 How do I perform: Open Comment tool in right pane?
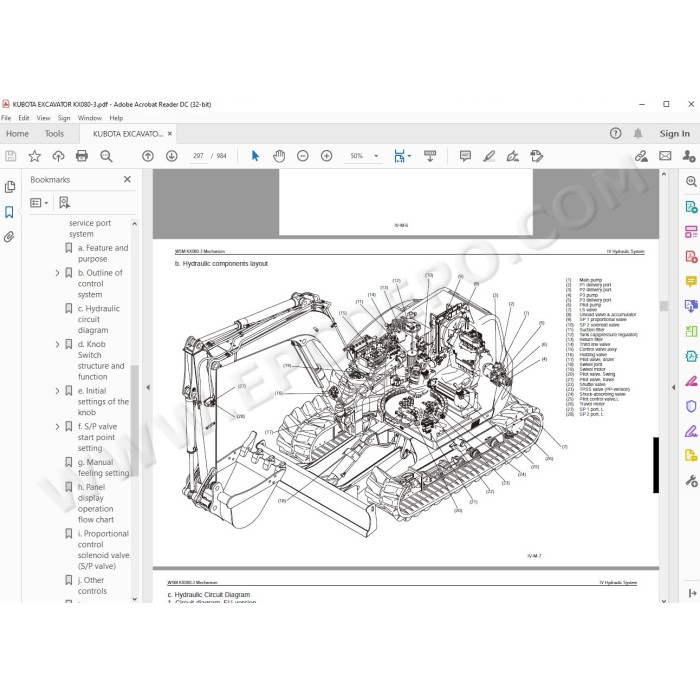[x=691, y=281]
